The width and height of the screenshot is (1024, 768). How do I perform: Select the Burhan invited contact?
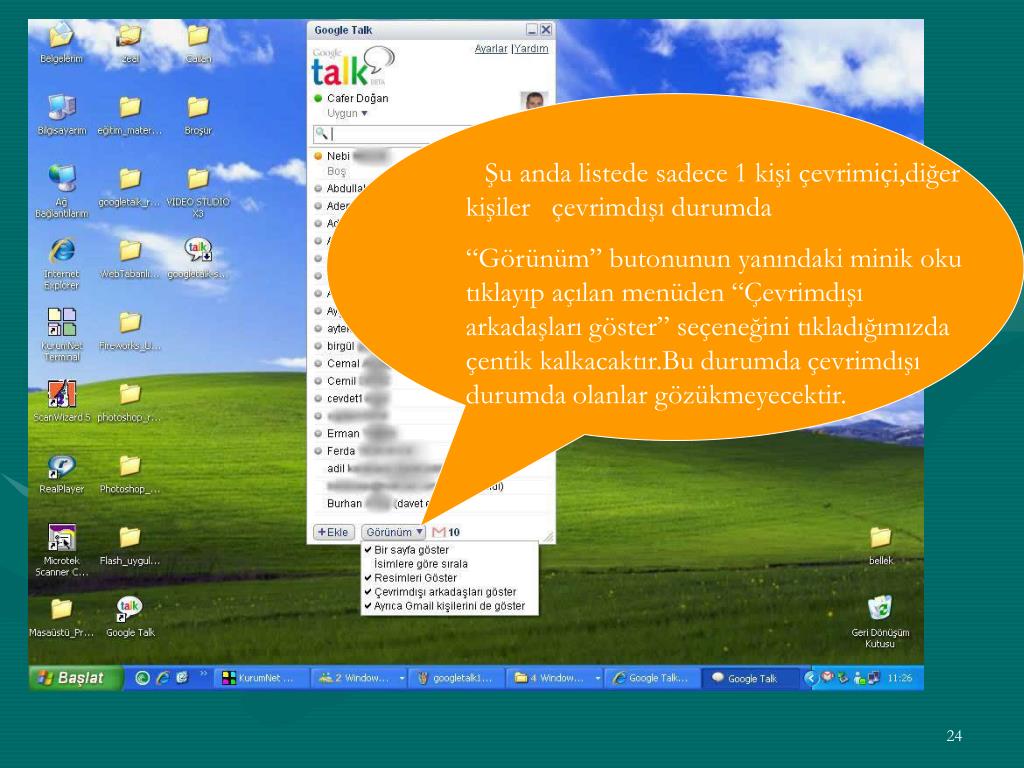coord(376,504)
